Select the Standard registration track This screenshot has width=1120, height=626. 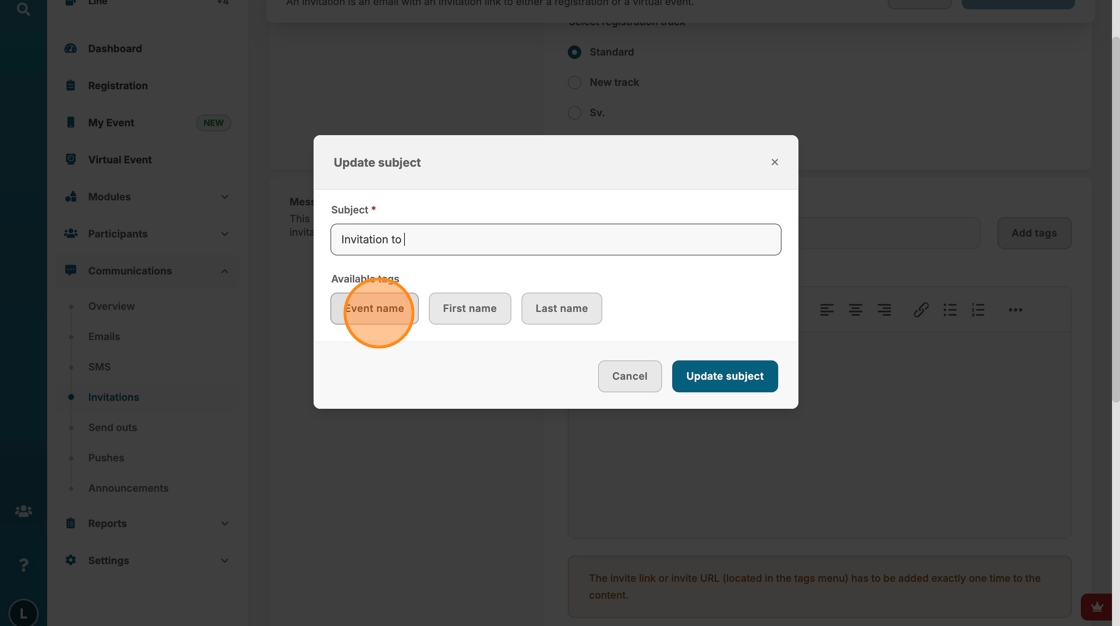[x=574, y=52]
